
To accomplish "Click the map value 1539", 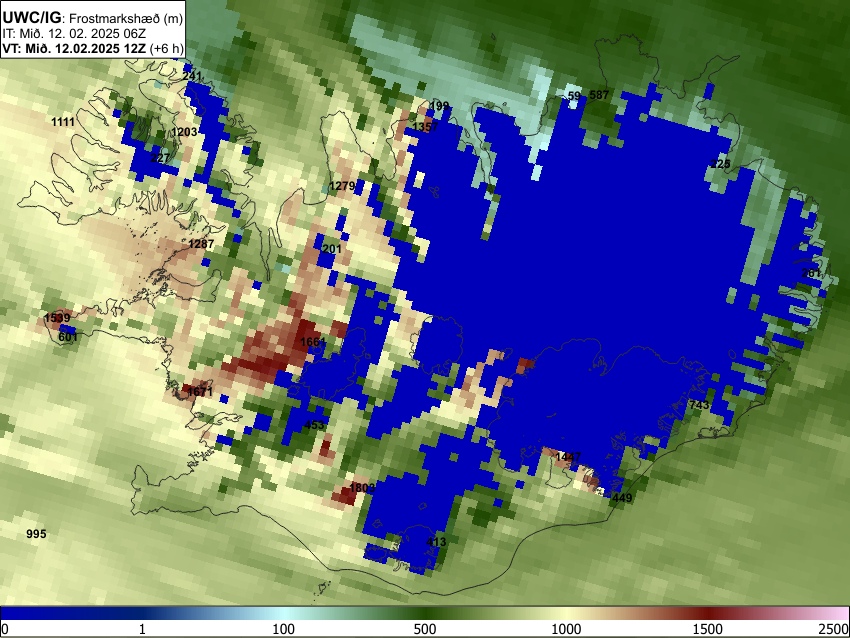I will [x=57, y=318].
